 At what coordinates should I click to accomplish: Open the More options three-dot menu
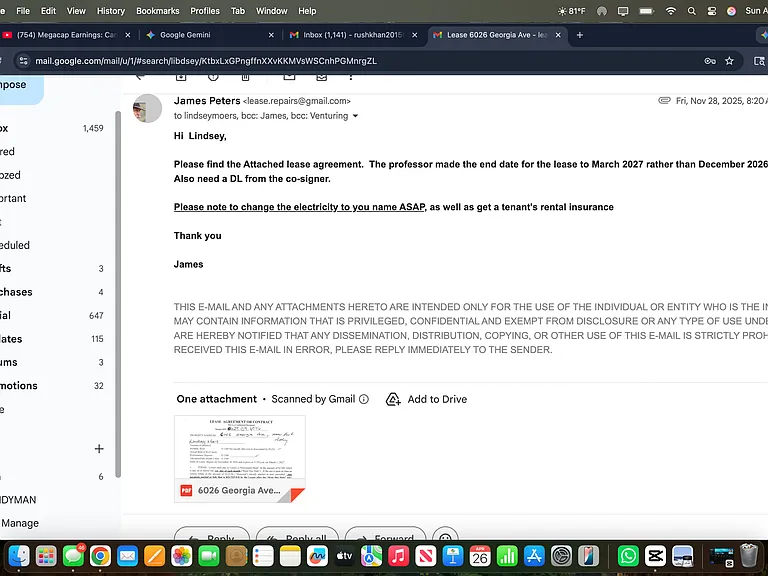(351, 77)
